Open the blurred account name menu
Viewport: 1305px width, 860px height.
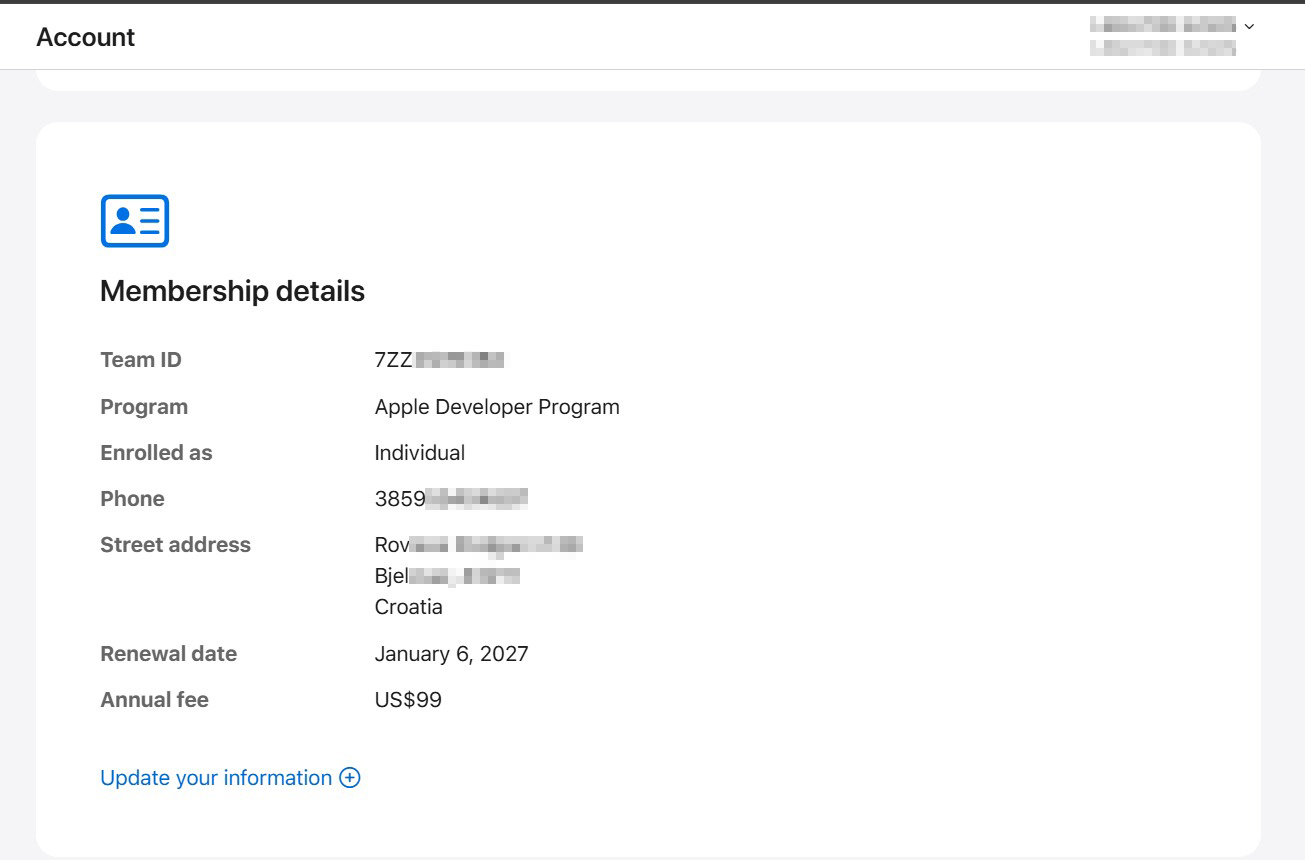click(1162, 36)
